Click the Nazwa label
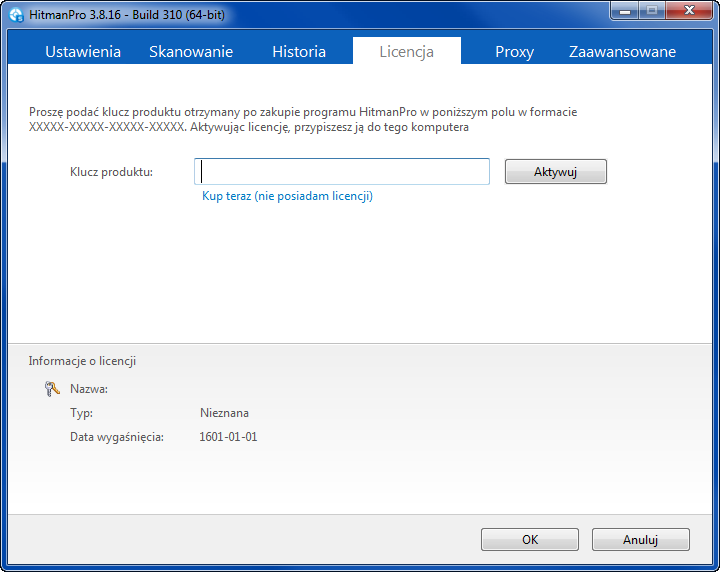720x572 pixels. (89, 389)
